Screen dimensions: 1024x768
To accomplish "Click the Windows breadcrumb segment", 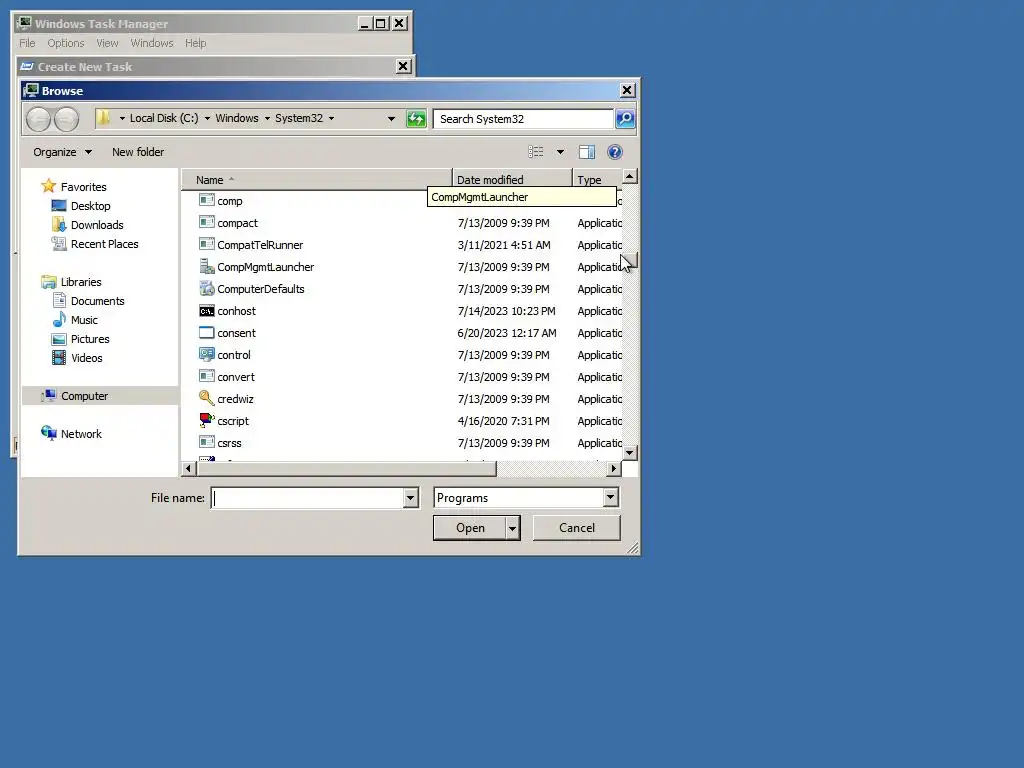I will click(236, 118).
